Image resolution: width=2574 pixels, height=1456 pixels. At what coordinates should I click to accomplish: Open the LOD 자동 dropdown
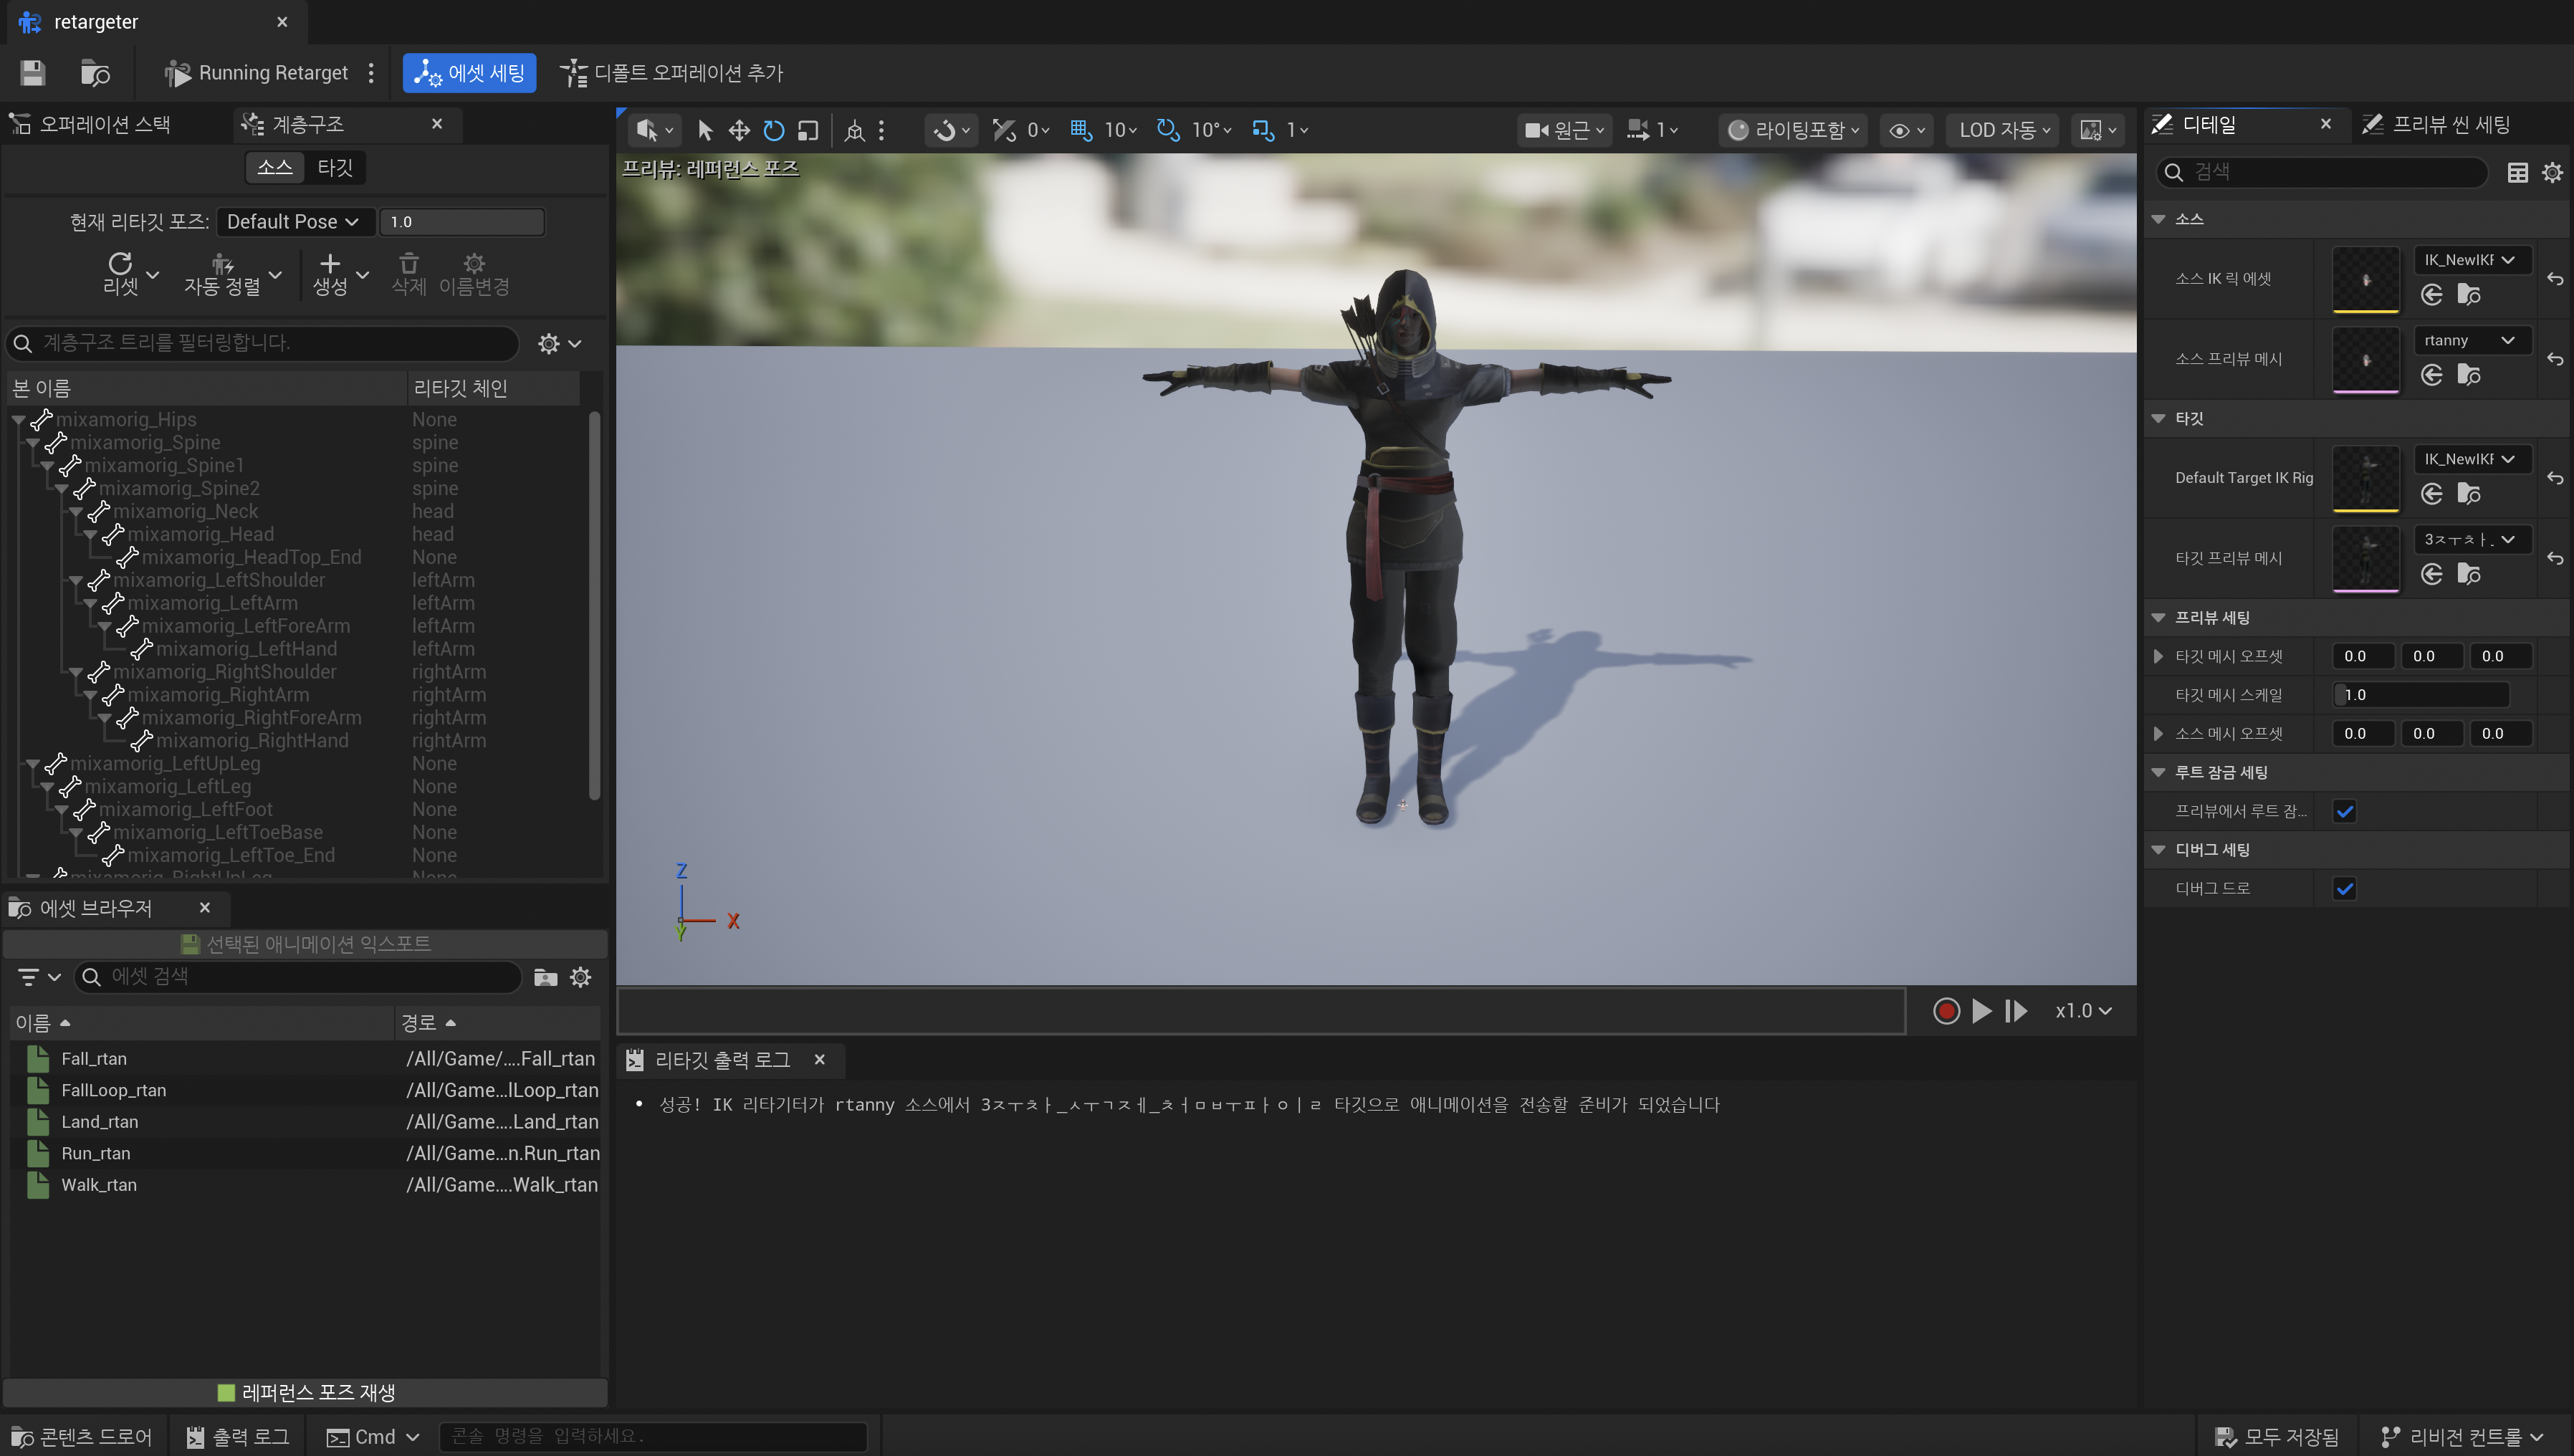click(x=2003, y=130)
